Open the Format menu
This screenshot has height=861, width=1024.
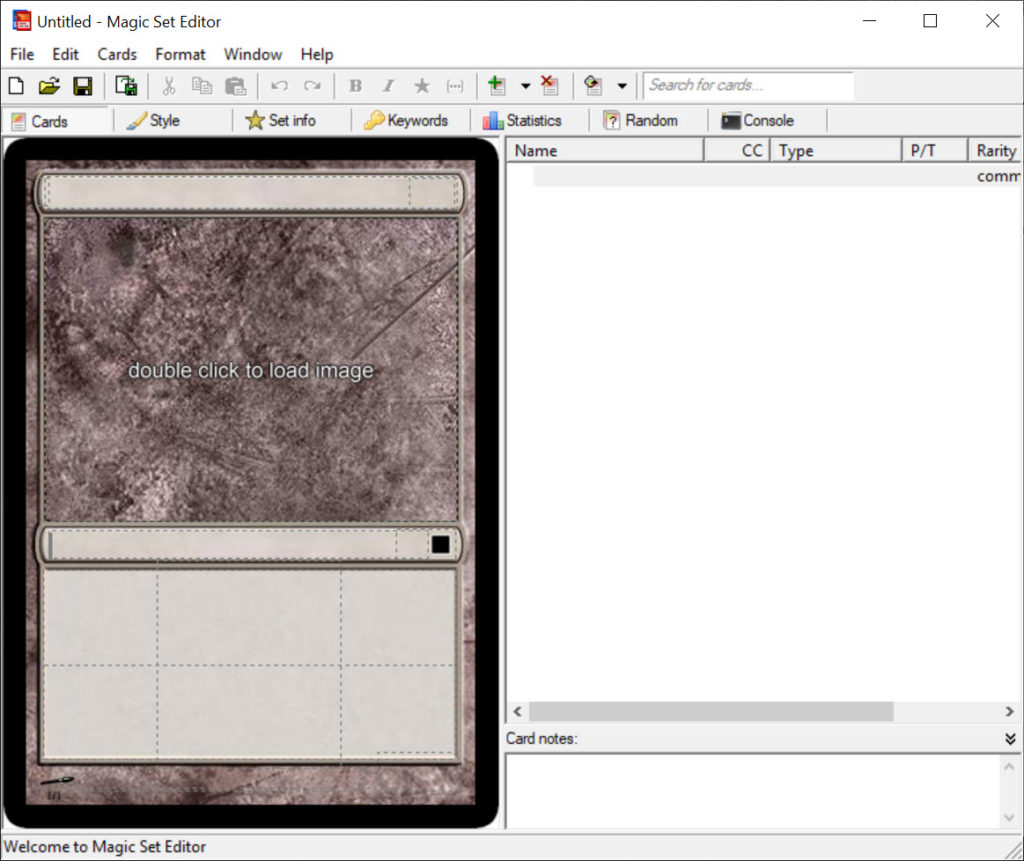point(180,54)
